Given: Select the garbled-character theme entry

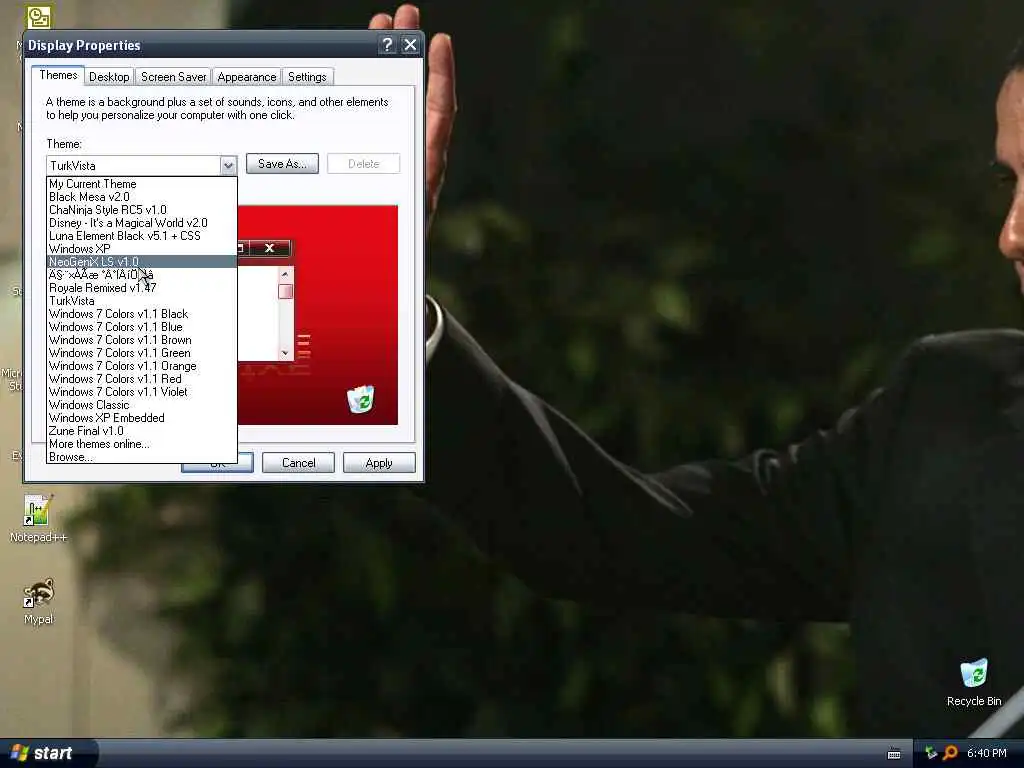Looking at the screenshot, I should (142, 275).
